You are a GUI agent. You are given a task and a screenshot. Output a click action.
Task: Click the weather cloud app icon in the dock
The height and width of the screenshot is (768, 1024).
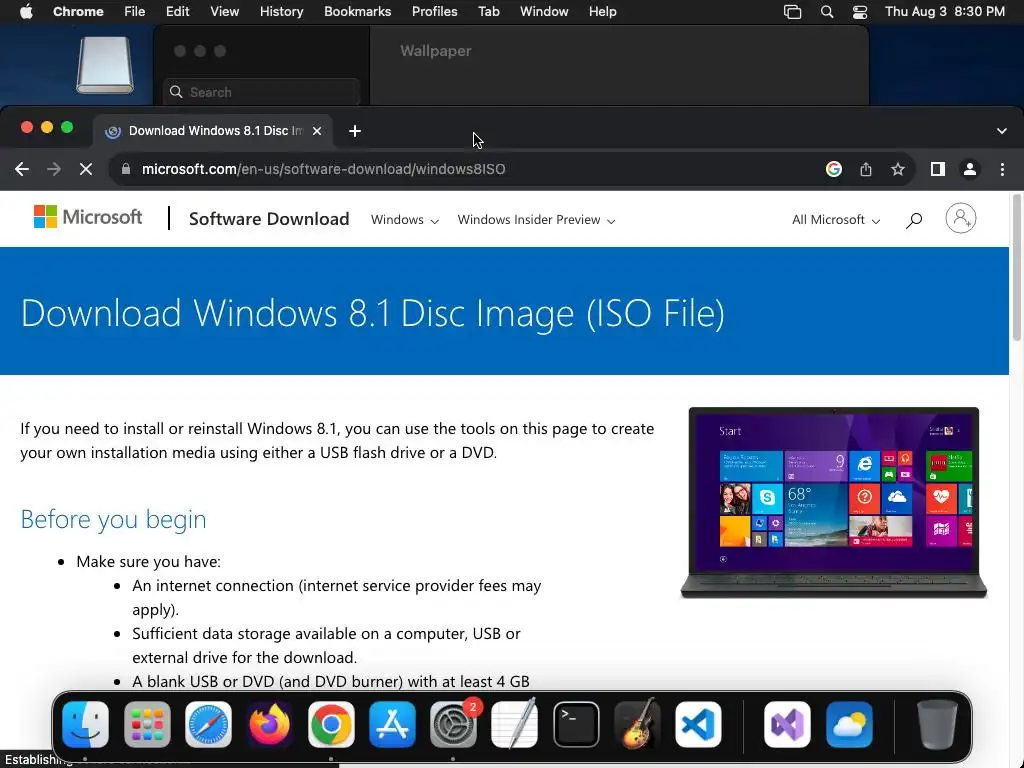coord(849,724)
